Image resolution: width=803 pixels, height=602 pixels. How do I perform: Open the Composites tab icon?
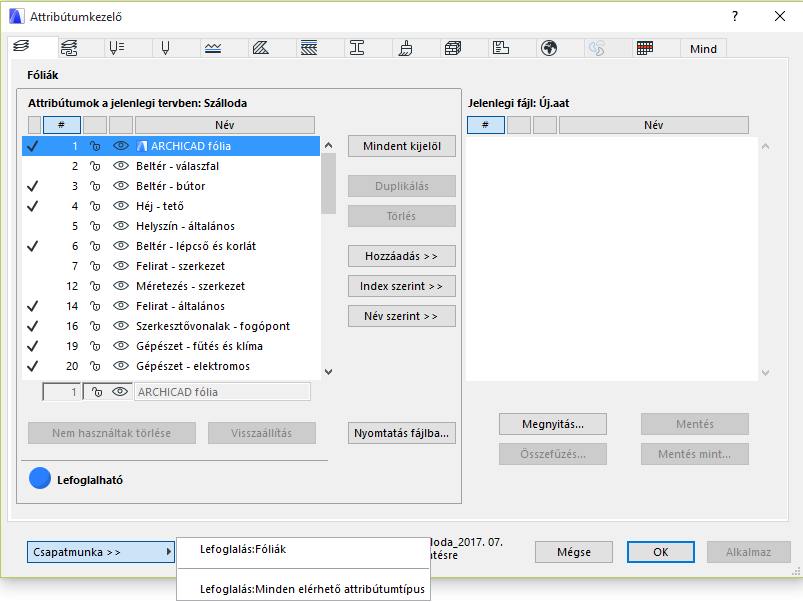pyautogui.click(x=309, y=48)
